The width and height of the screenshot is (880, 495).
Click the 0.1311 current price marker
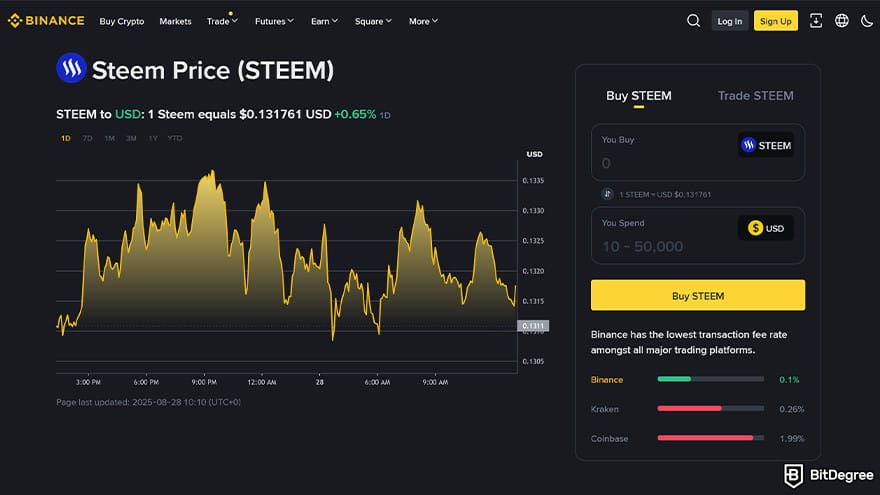533,326
